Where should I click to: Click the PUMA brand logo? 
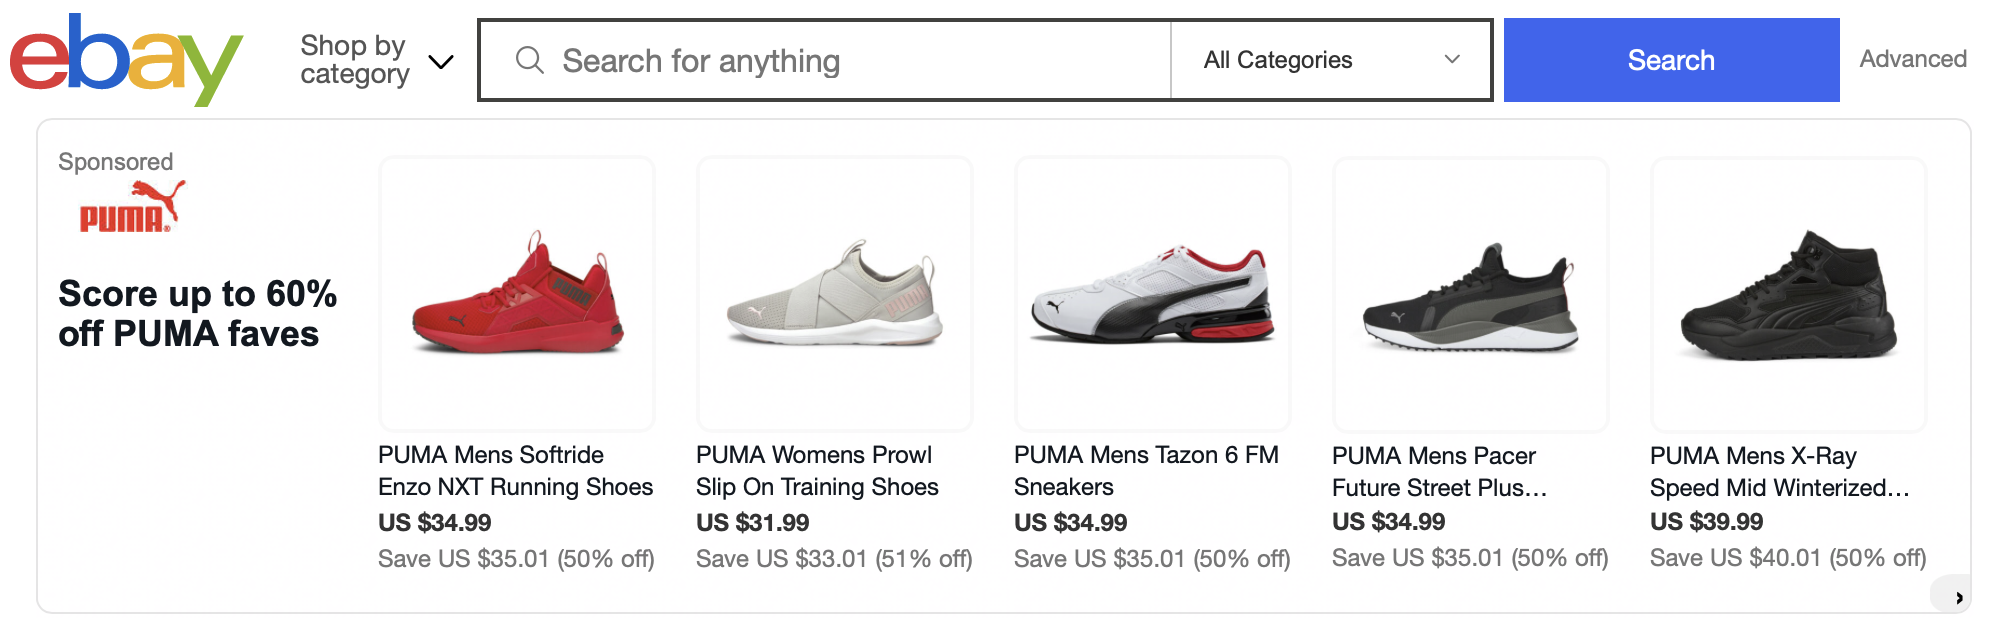(132, 207)
